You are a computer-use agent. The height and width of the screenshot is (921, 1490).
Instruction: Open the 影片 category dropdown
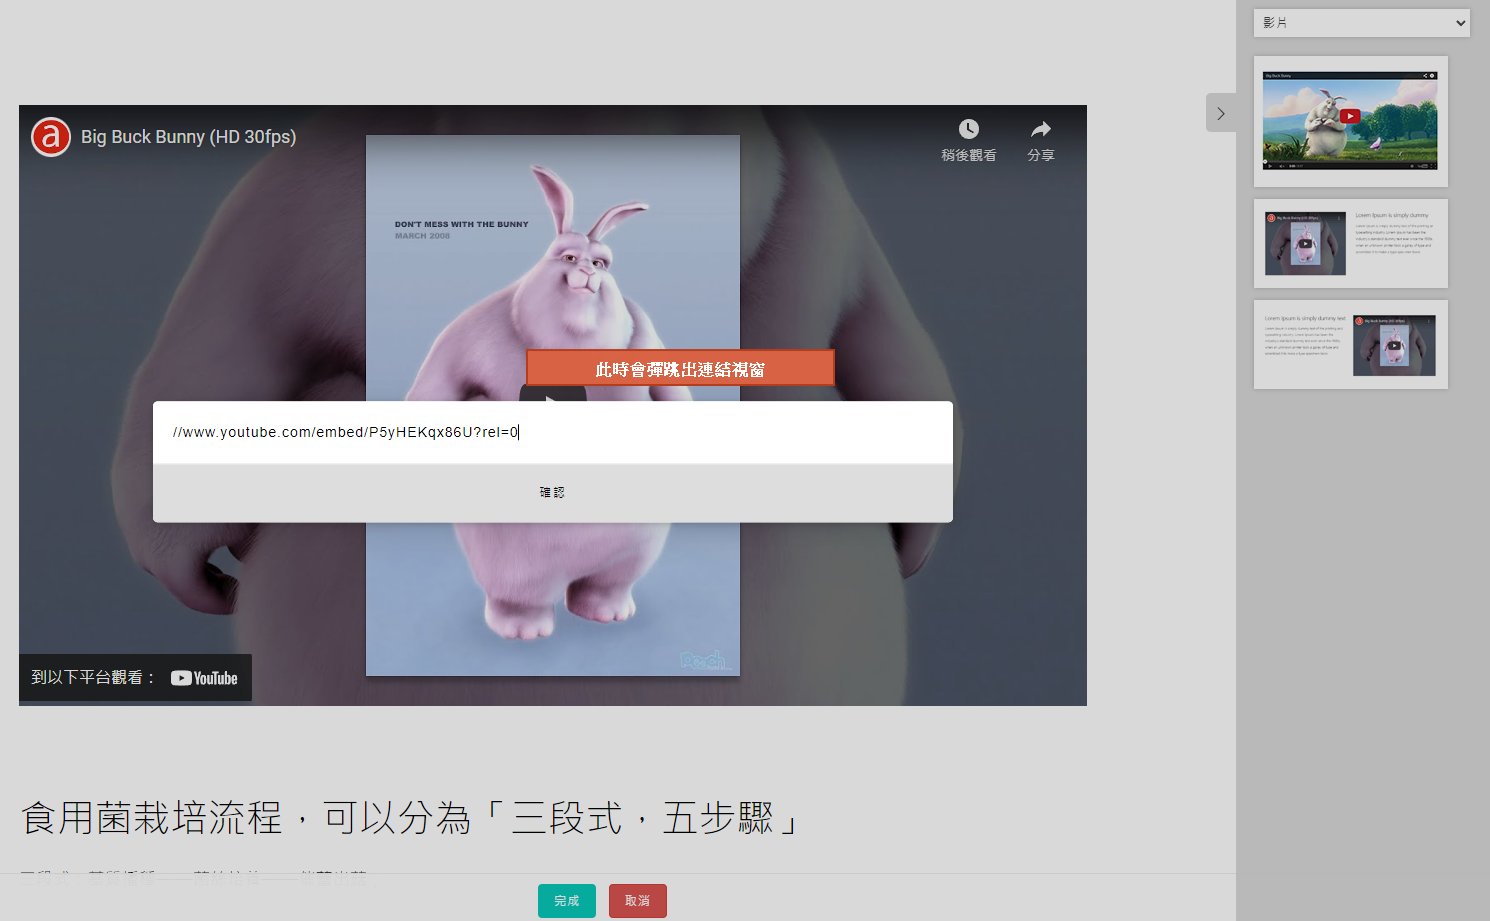click(x=1361, y=23)
